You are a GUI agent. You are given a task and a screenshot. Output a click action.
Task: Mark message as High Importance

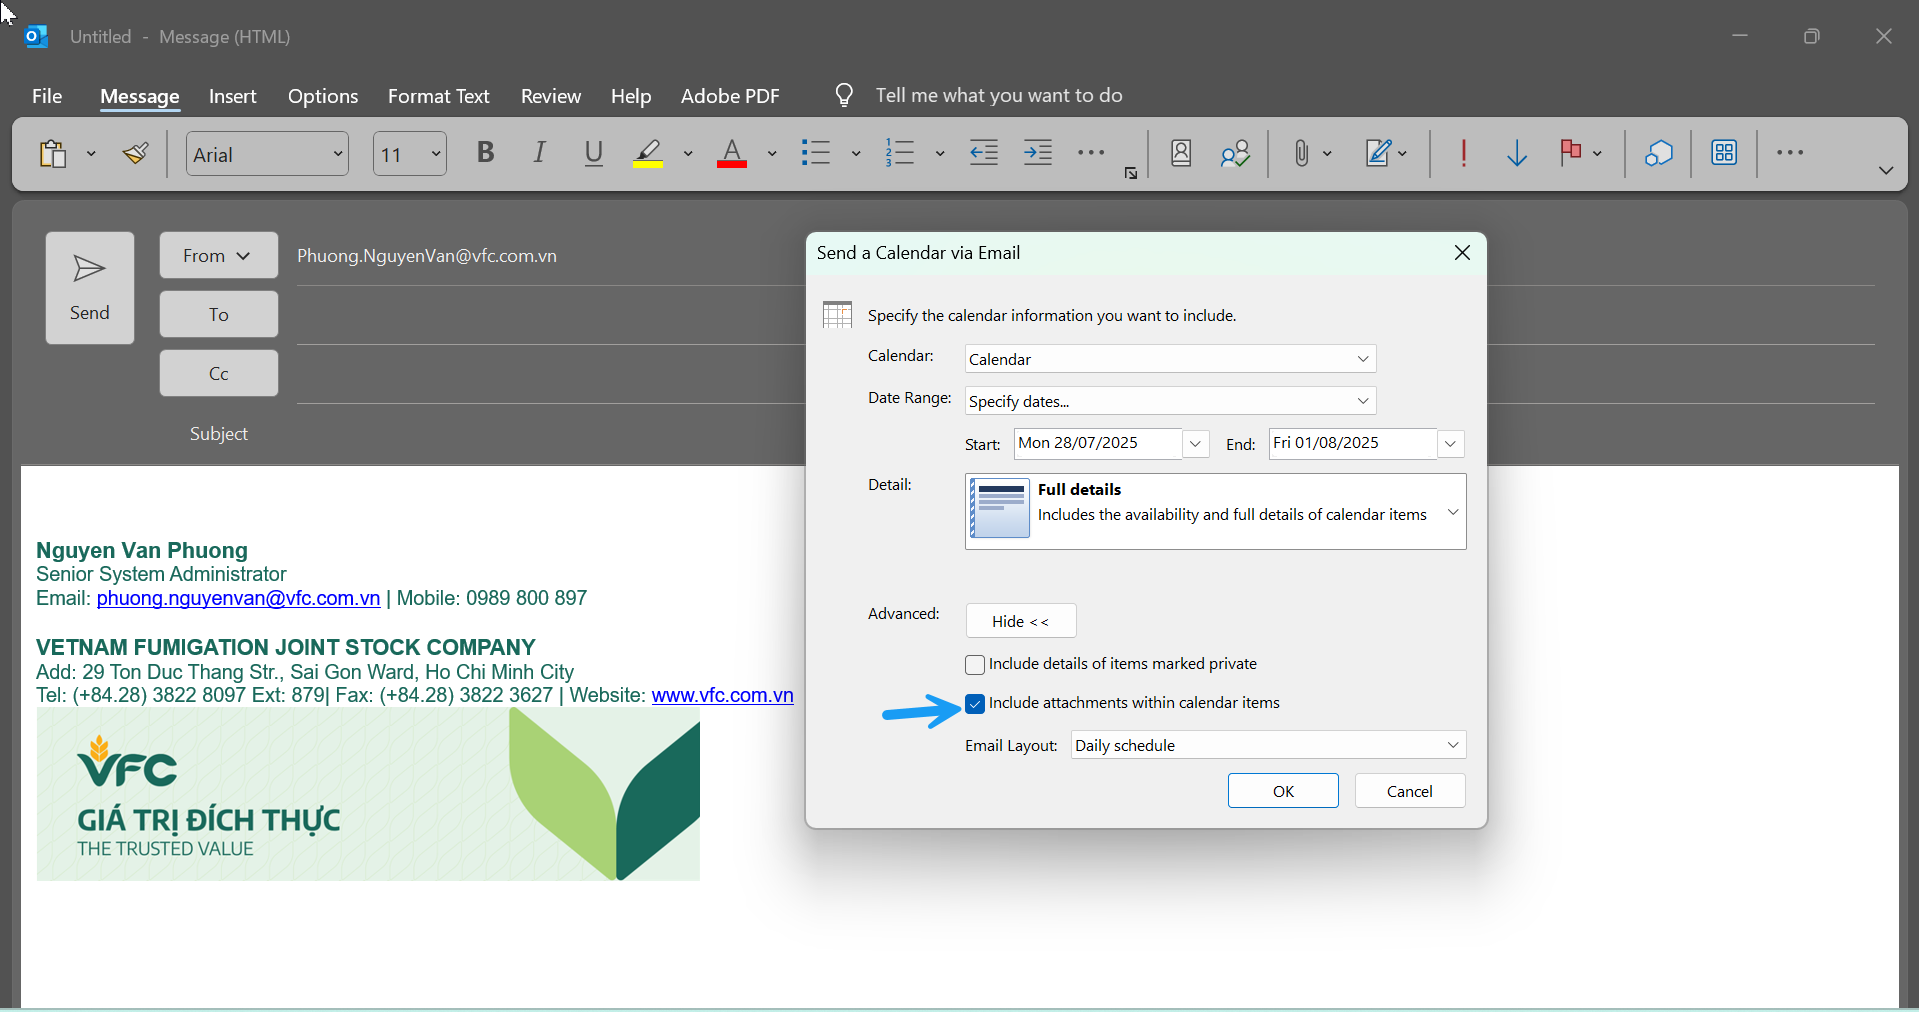pos(1463,153)
